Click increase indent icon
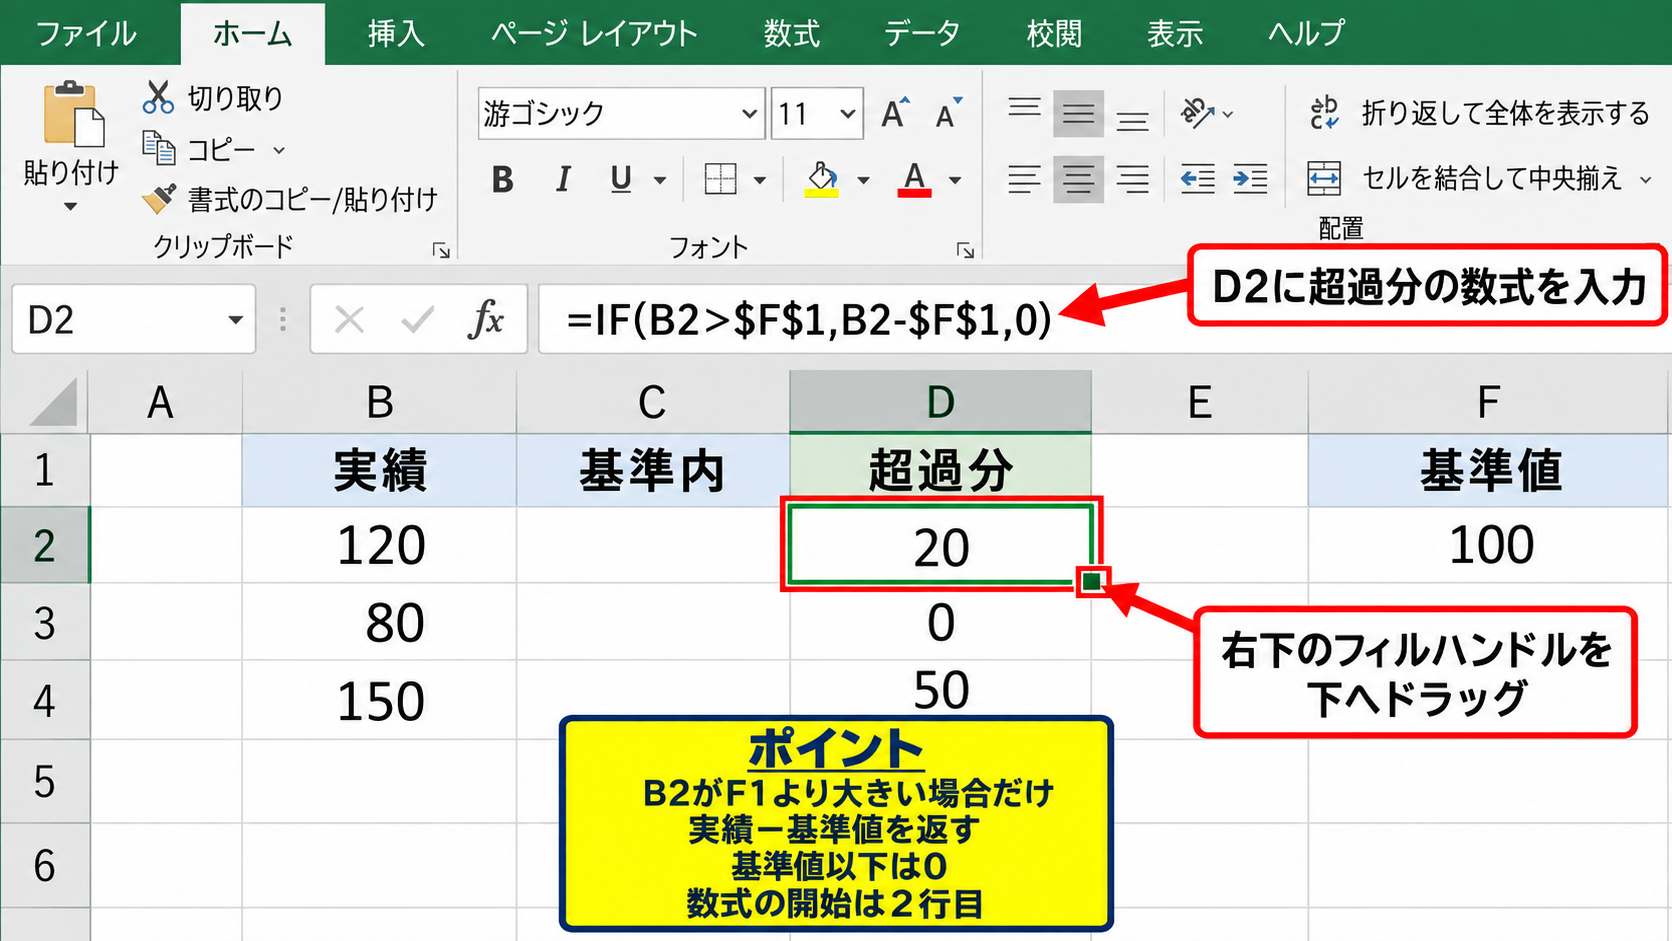This screenshot has width=1672, height=941. coord(1250,180)
